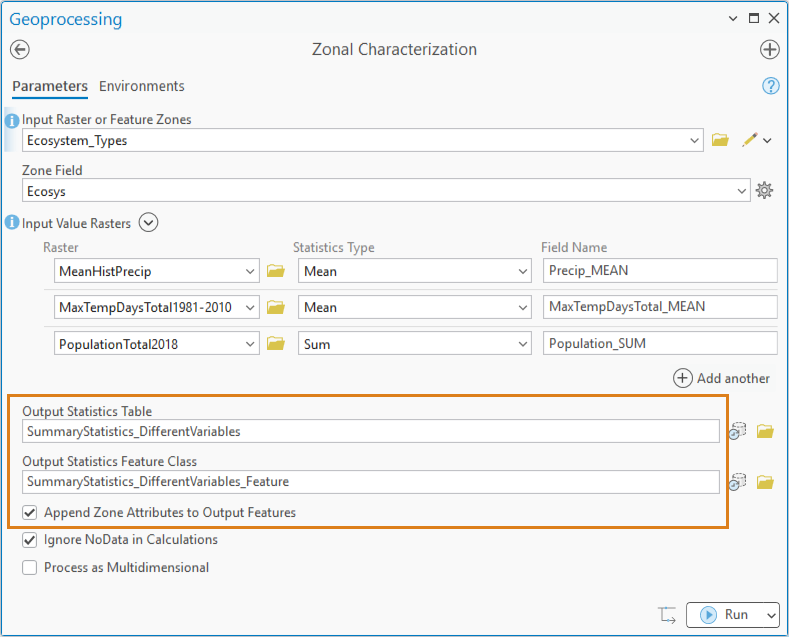Enable Process as Multidimensional checkbox
The width and height of the screenshot is (789, 637).
[30, 568]
